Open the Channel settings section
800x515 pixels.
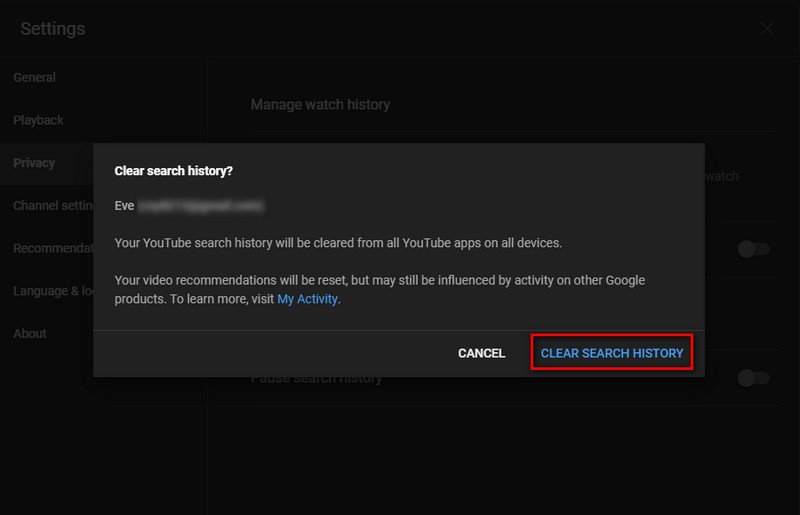53,206
